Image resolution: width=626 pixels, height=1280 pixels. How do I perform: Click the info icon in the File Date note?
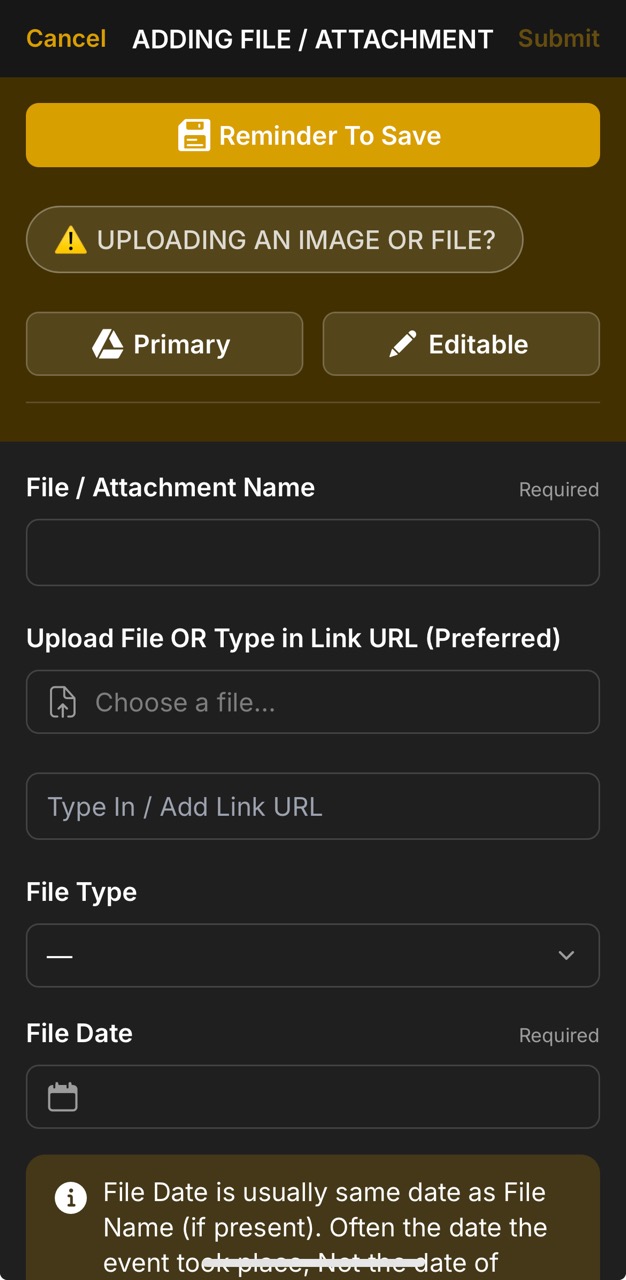70,1197
